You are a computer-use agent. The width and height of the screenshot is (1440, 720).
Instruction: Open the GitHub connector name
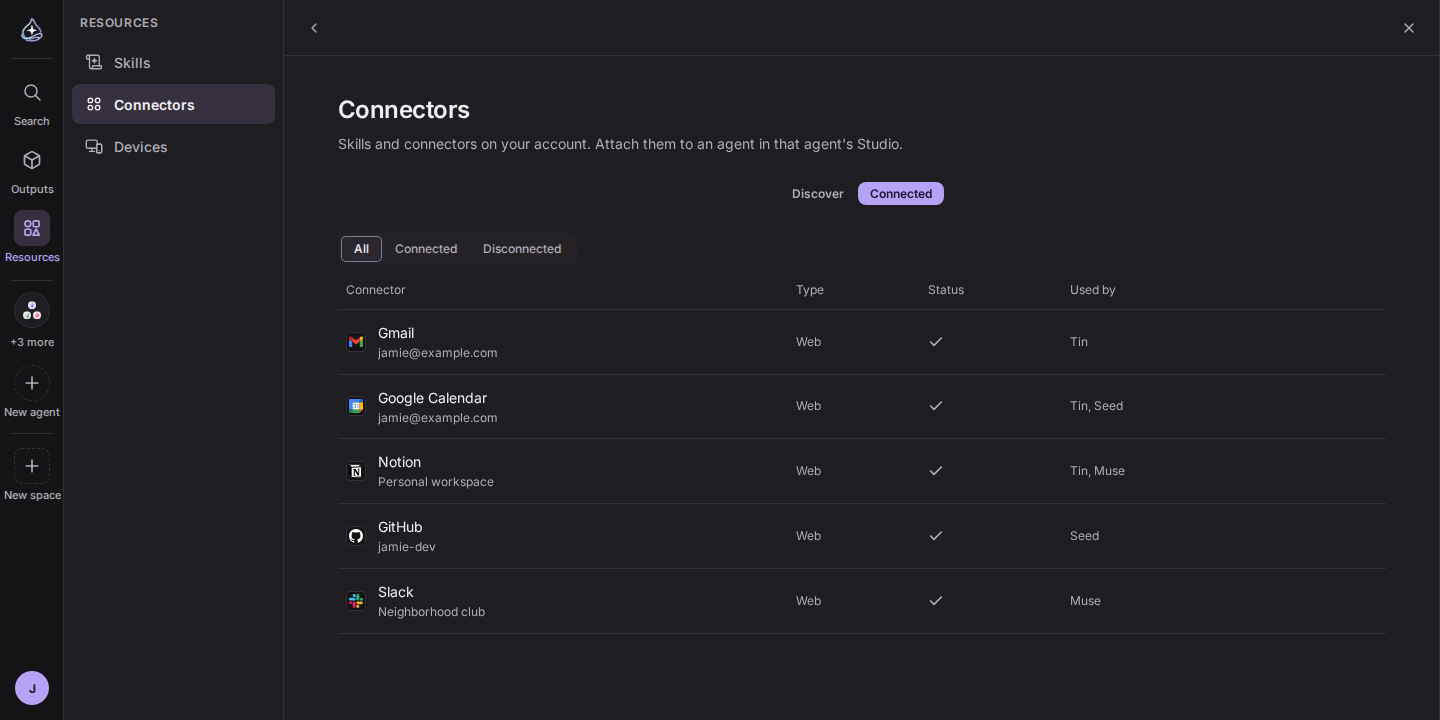400,527
